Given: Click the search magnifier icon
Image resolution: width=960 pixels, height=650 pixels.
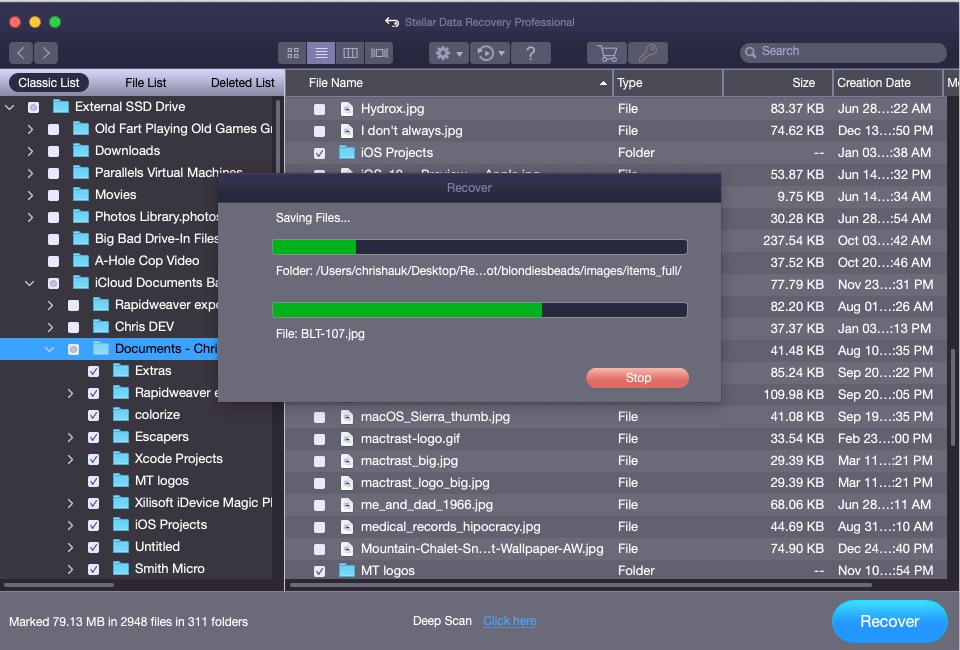Looking at the screenshot, I should [x=750, y=53].
